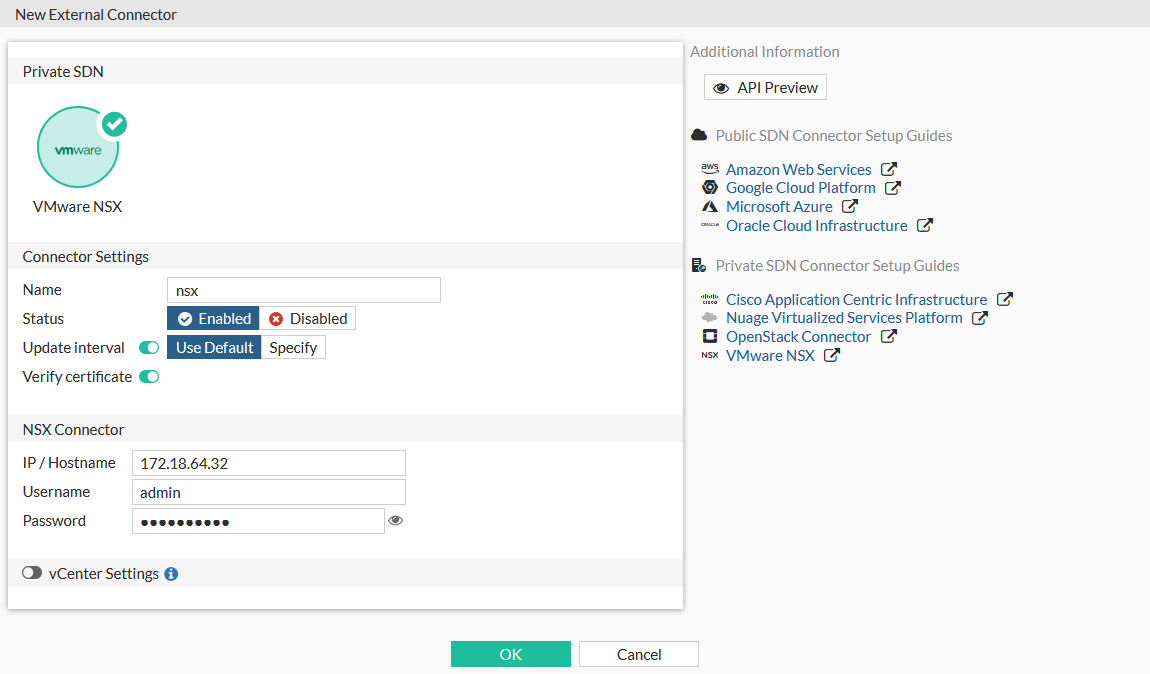
Task: Show the password with eye icon
Action: pyautogui.click(x=395, y=521)
